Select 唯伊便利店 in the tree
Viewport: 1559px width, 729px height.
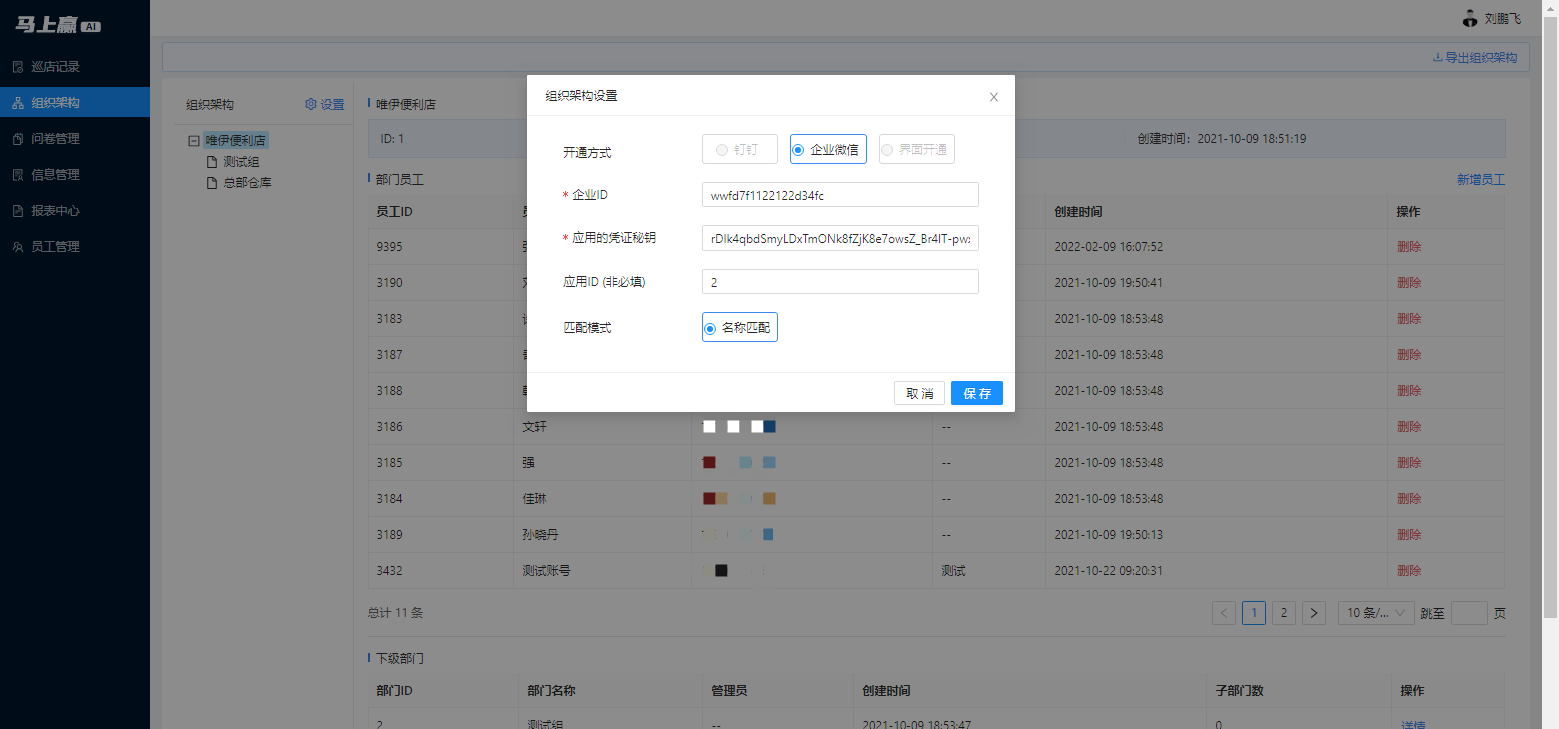pos(236,141)
